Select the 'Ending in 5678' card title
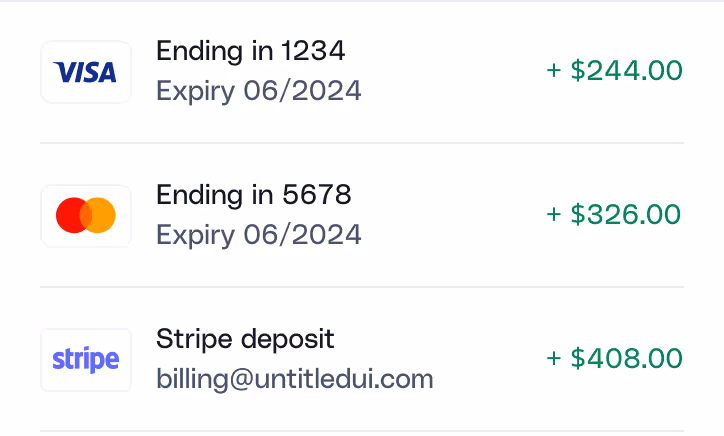The width and height of the screenshot is (724, 436). [x=254, y=195]
